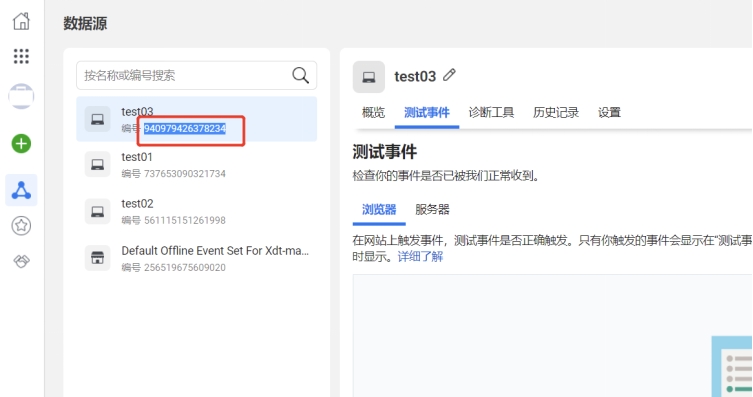Open the business account avatar
The height and width of the screenshot is (397, 753).
click(x=21, y=96)
